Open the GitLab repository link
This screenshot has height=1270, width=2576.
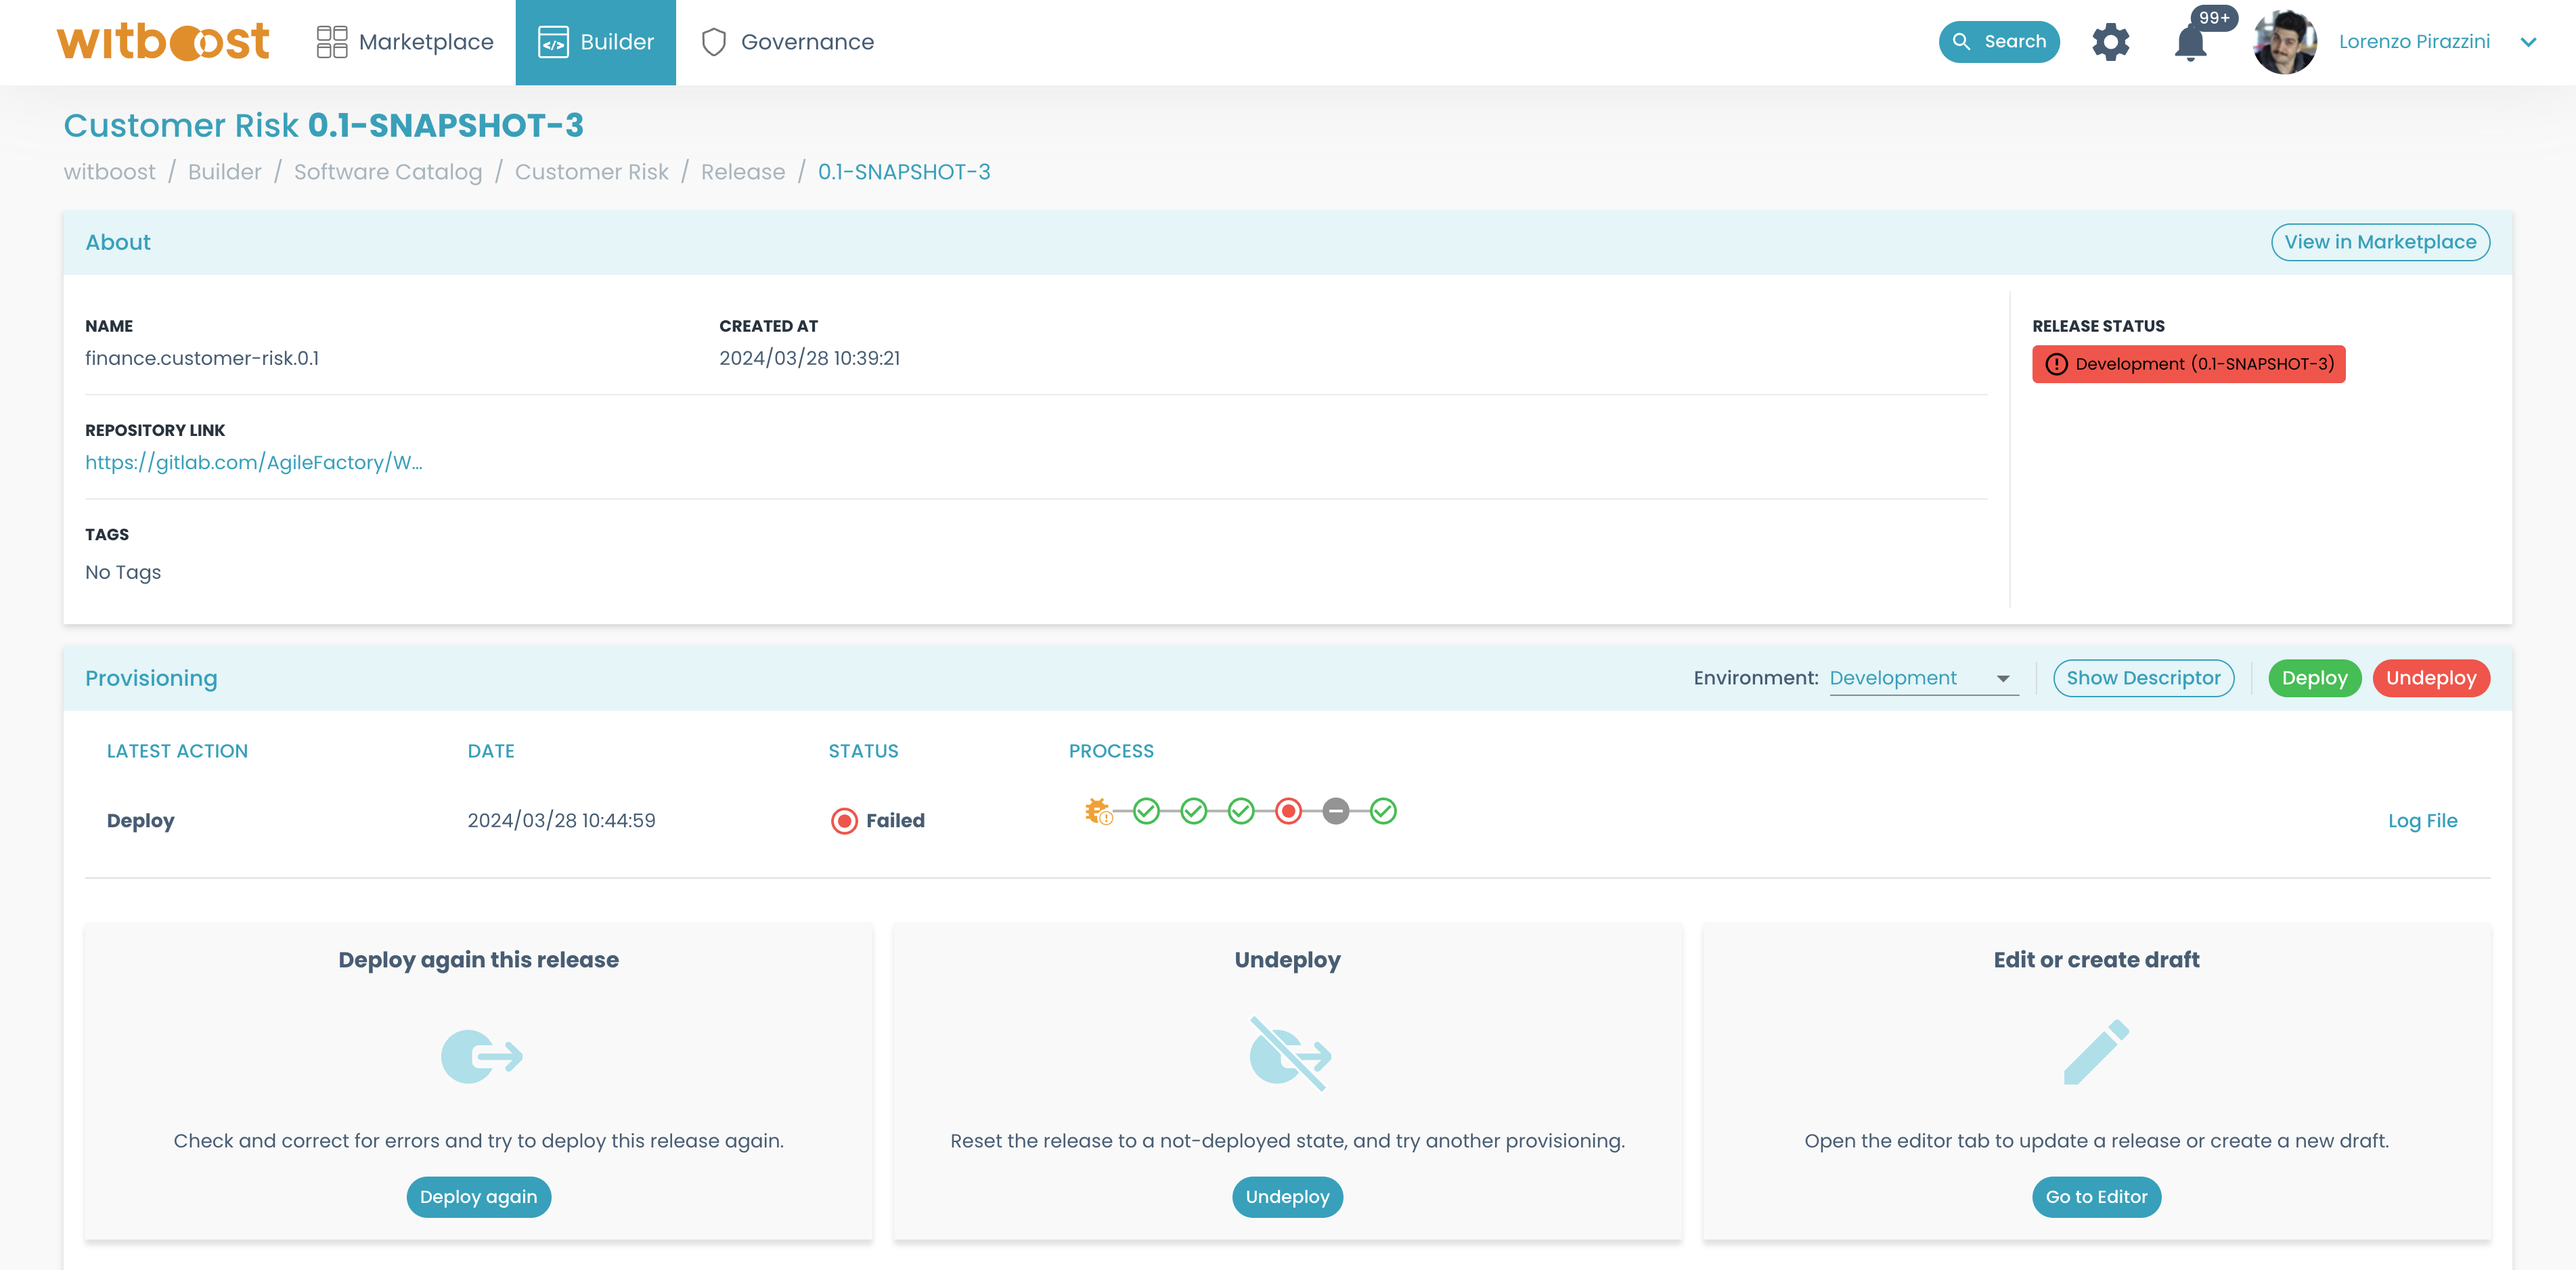tap(253, 462)
